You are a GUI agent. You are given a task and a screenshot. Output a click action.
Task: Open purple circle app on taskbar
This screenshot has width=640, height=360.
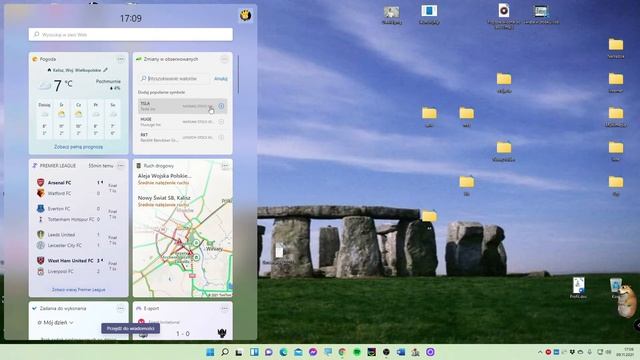coord(430,352)
